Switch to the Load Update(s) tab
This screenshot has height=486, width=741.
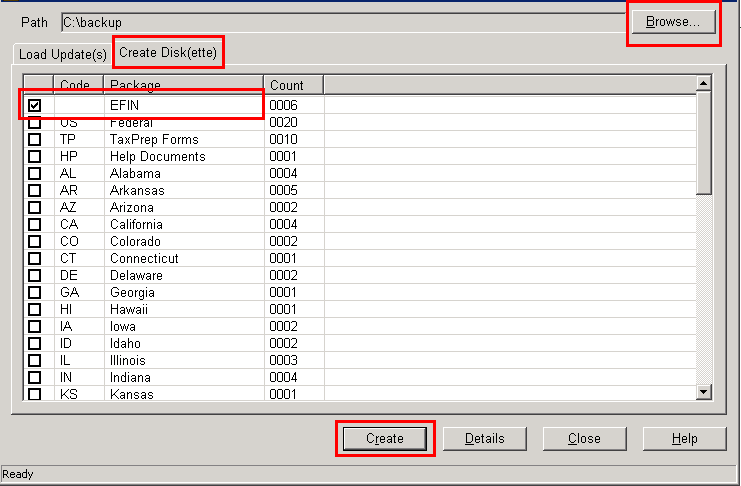[x=62, y=54]
